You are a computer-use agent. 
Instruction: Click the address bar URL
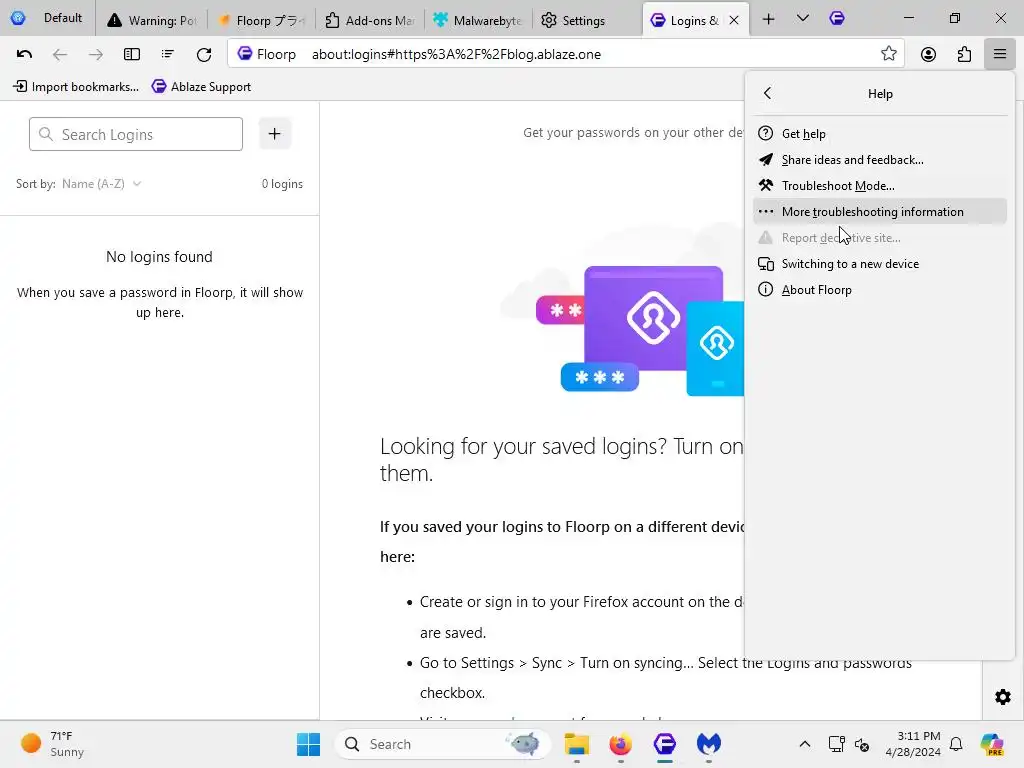coord(456,54)
